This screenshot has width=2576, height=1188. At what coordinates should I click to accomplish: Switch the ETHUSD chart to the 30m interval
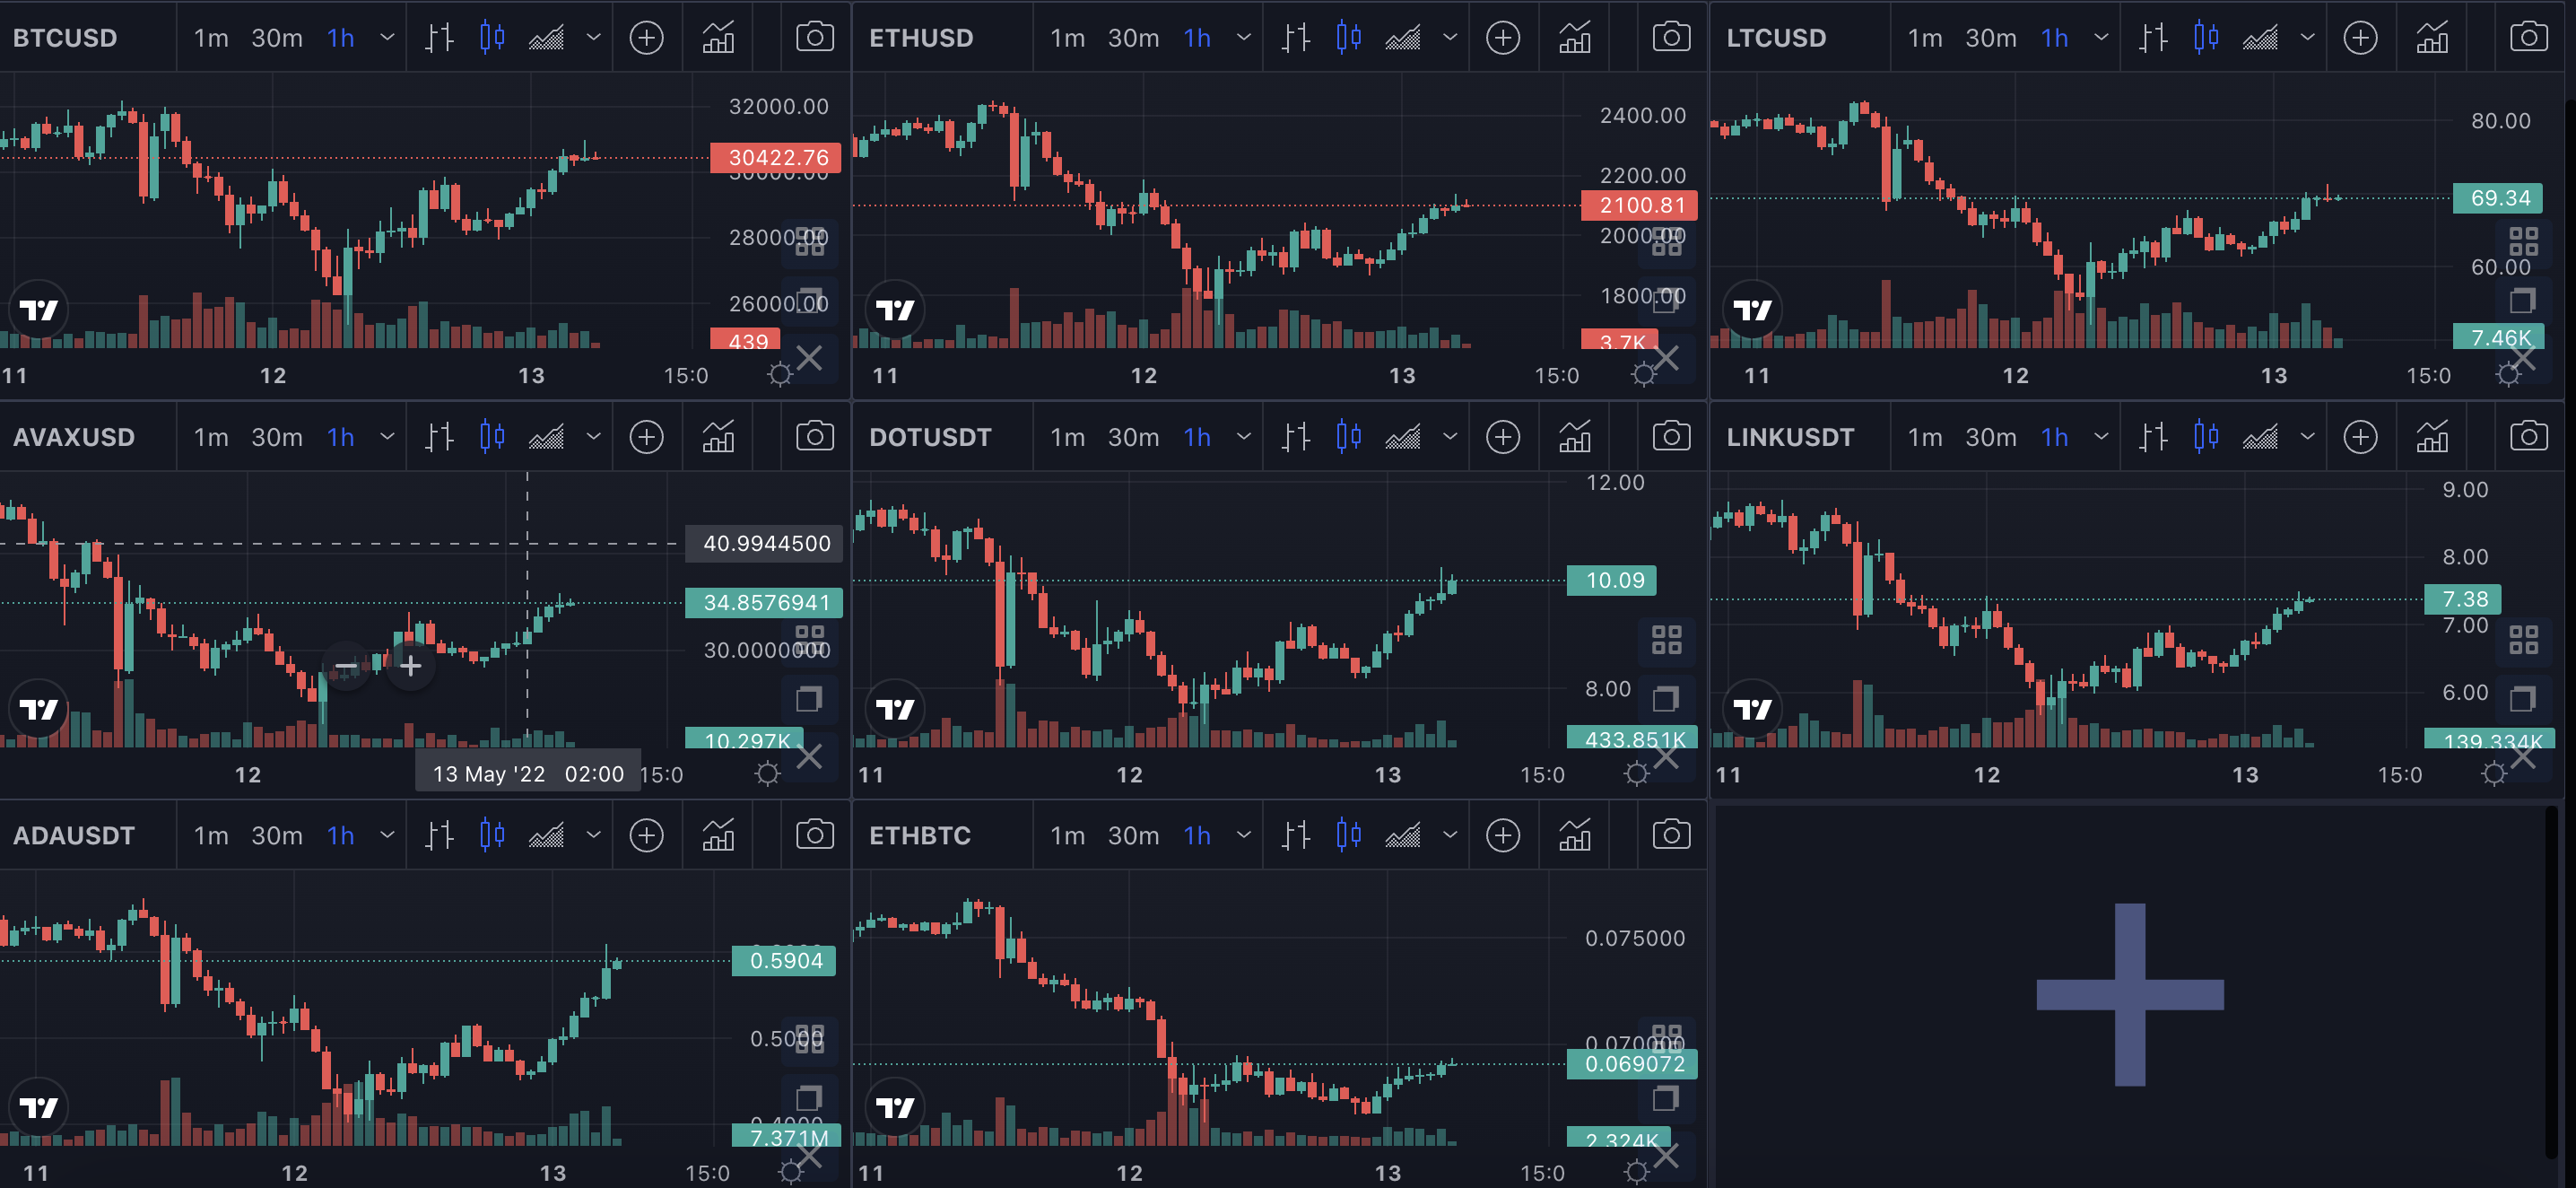(x=1133, y=38)
